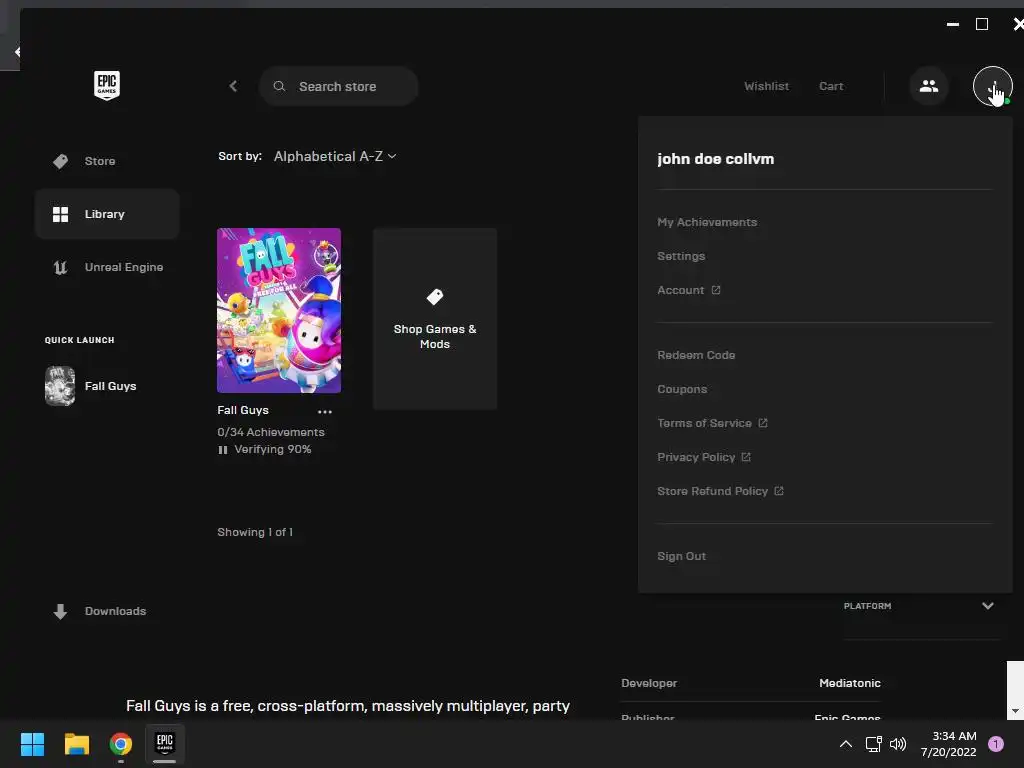Show hidden tray icons chevron
This screenshot has height=768, width=1024.
846,744
